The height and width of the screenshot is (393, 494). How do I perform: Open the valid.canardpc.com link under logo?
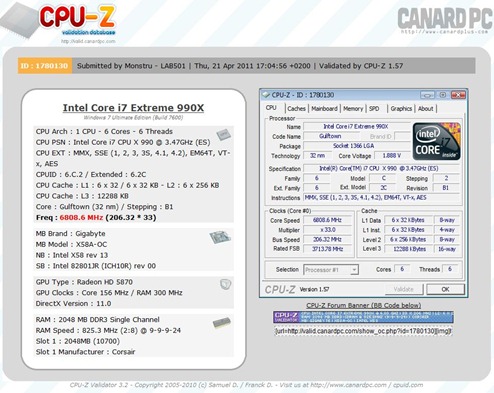click(88, 42)
